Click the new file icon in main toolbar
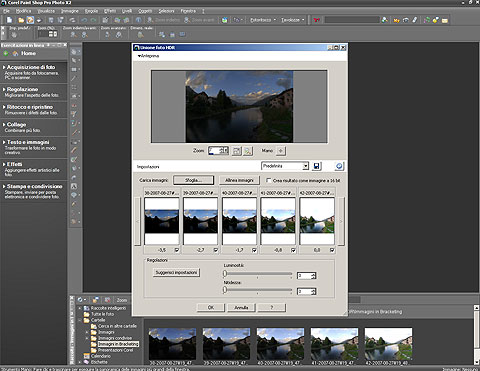 (10, 20)
